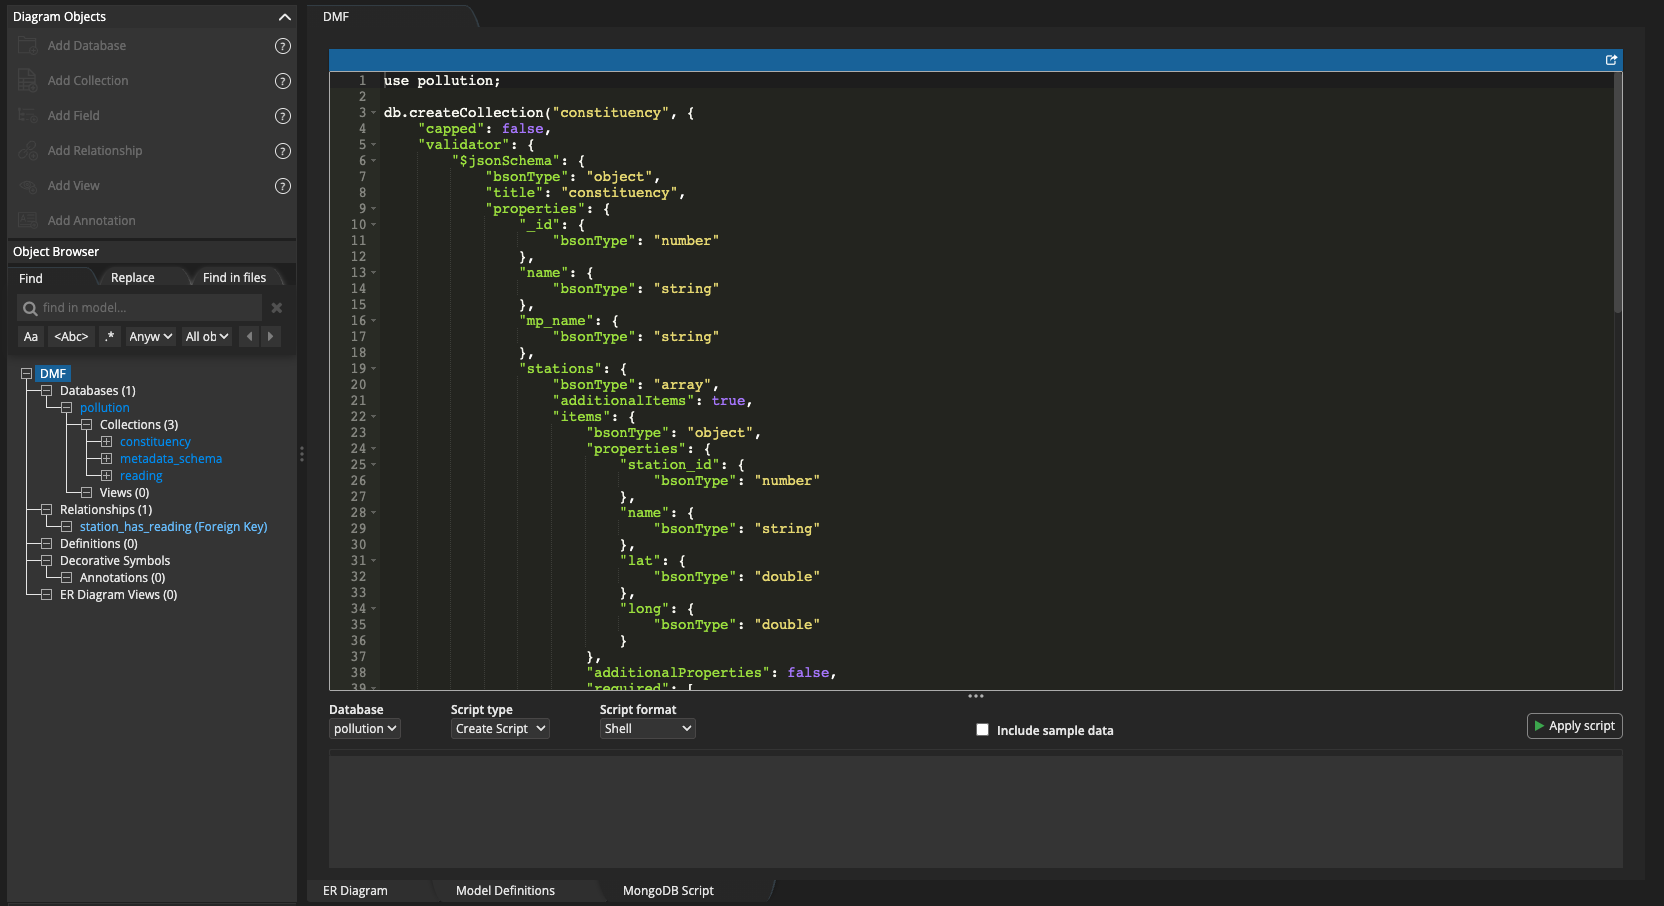Click the help icon next to Add Database
1664x906 pixels.
(x=283, y=46)
